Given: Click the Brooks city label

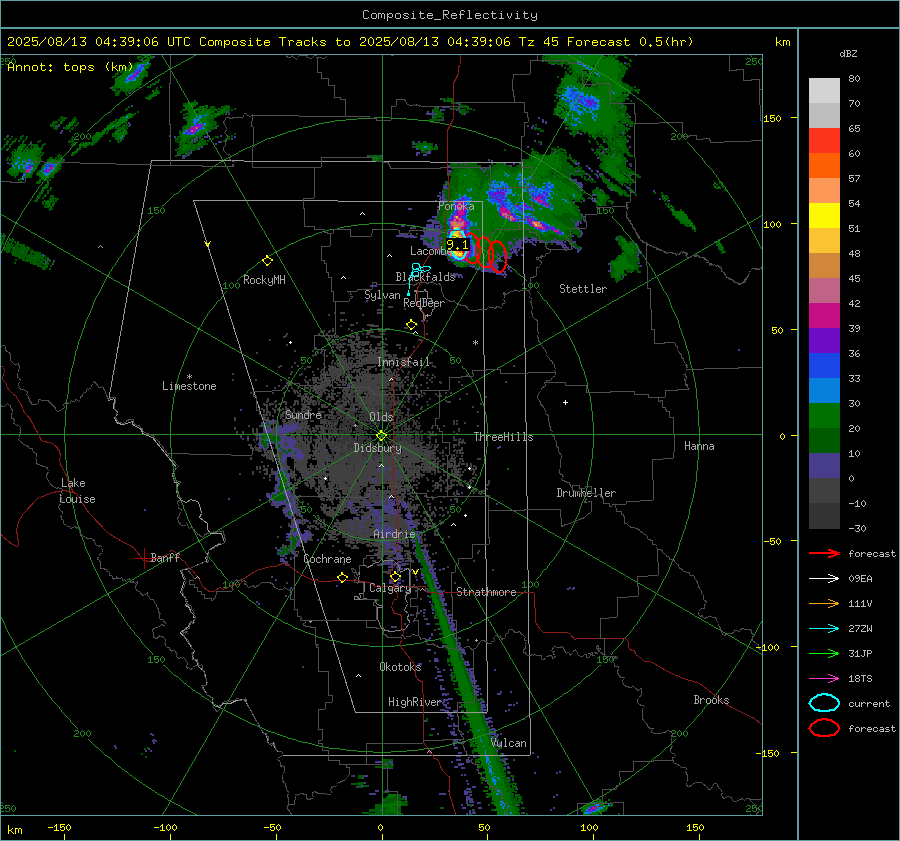Looking at the screenshot, I should point(711,700).
